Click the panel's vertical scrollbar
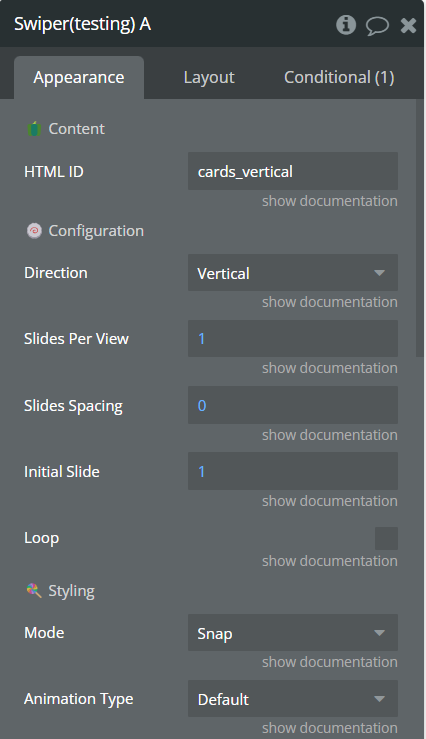The image size is (426, 739). click(x=420, y=228)
